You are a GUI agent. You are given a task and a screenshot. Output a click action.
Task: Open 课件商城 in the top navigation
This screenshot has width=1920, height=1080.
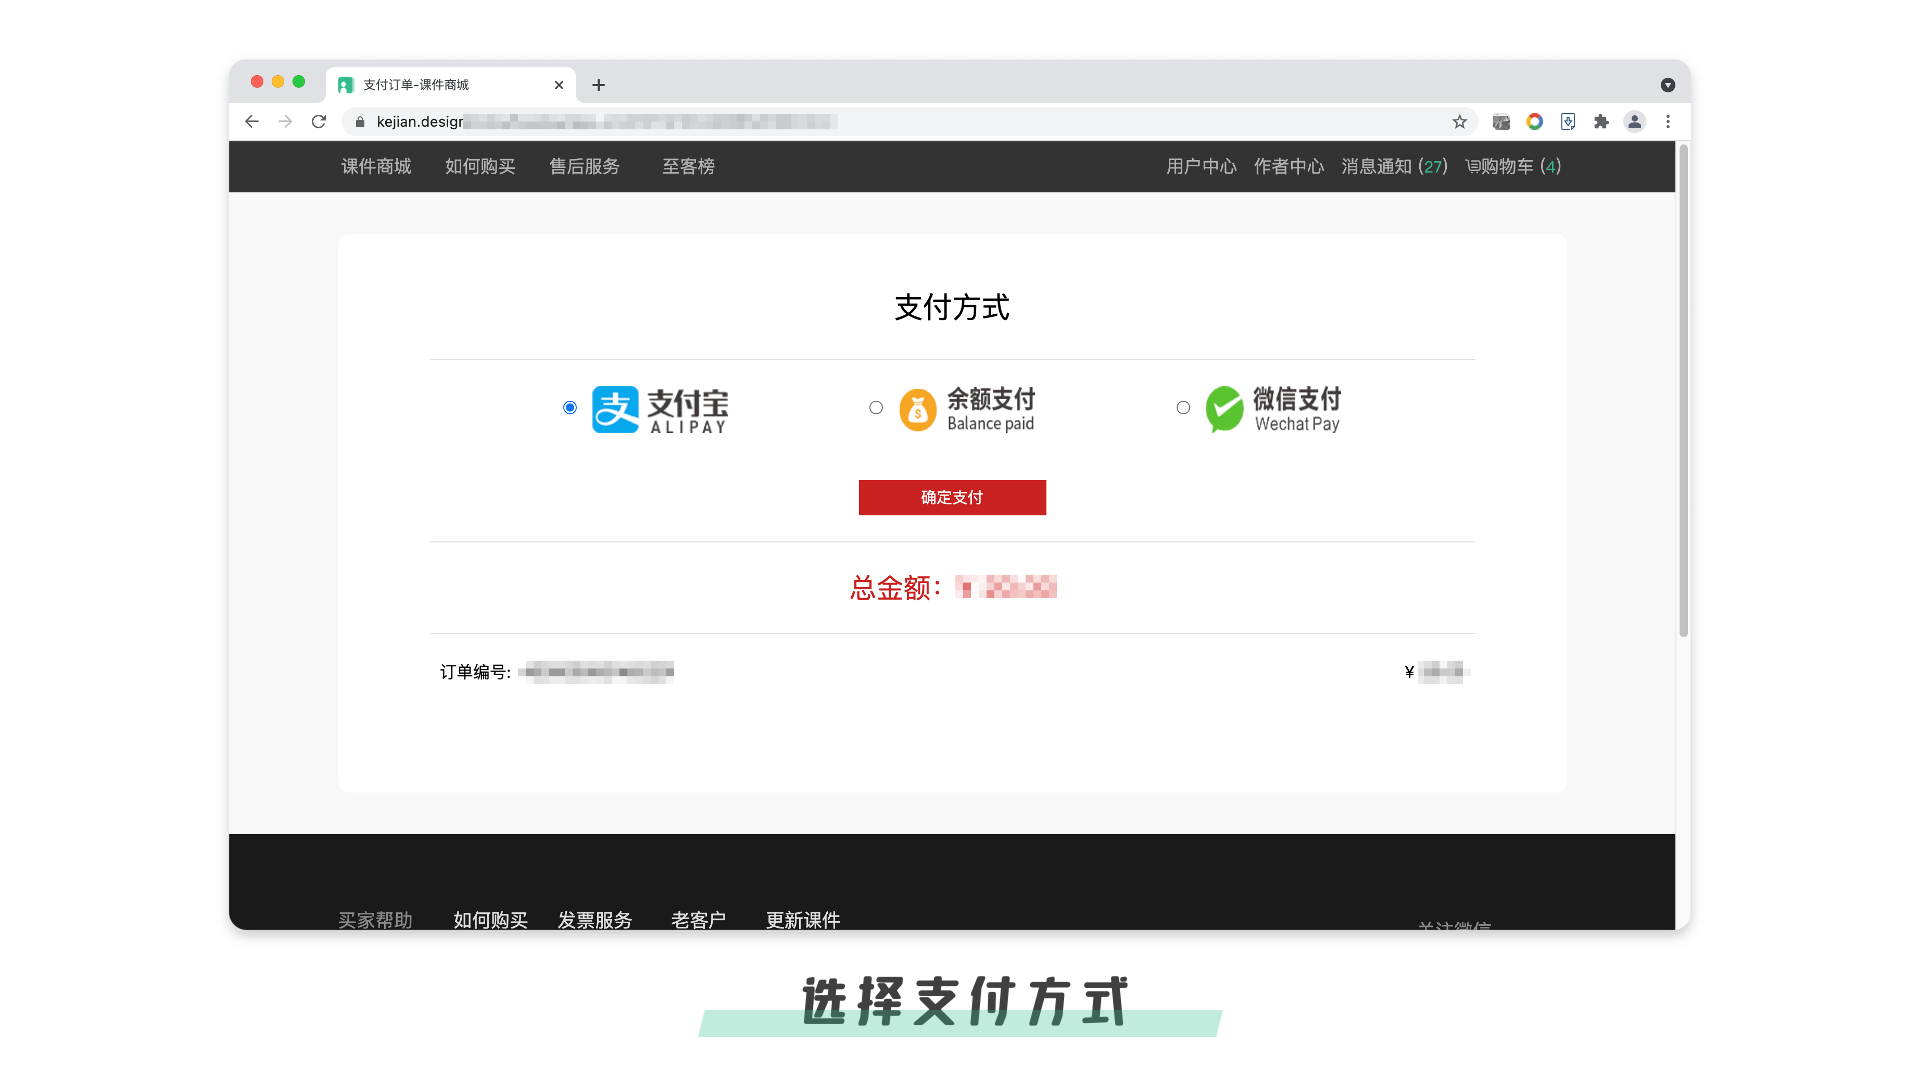pos(376,166)
